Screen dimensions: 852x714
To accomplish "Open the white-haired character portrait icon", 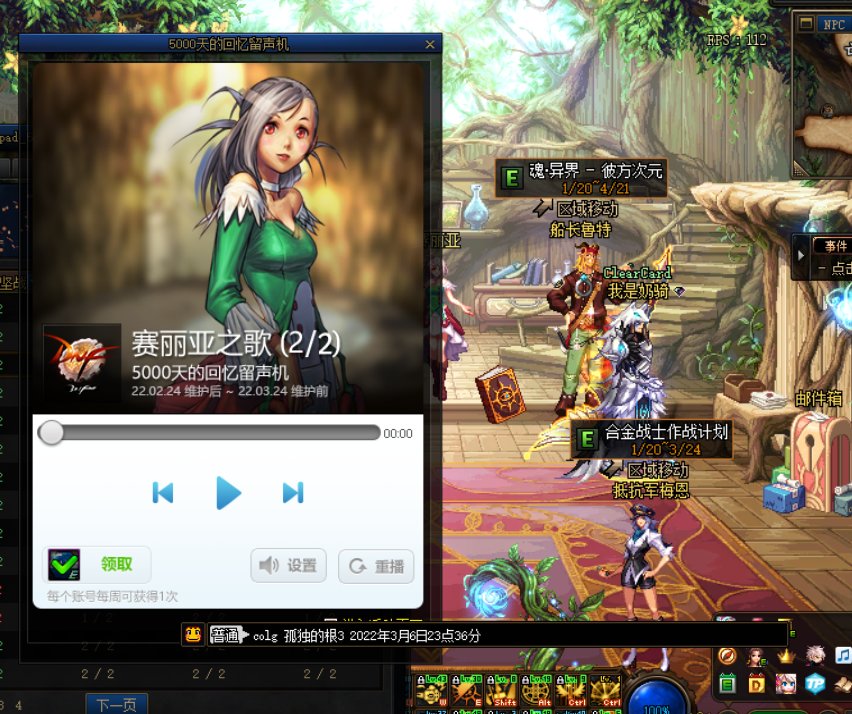I will tap(815, 656).
